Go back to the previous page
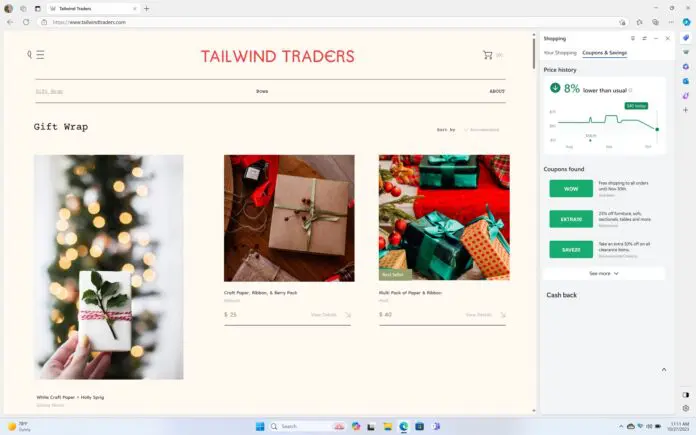The width and height of the screenshot is (696, 435). (10, 22)
